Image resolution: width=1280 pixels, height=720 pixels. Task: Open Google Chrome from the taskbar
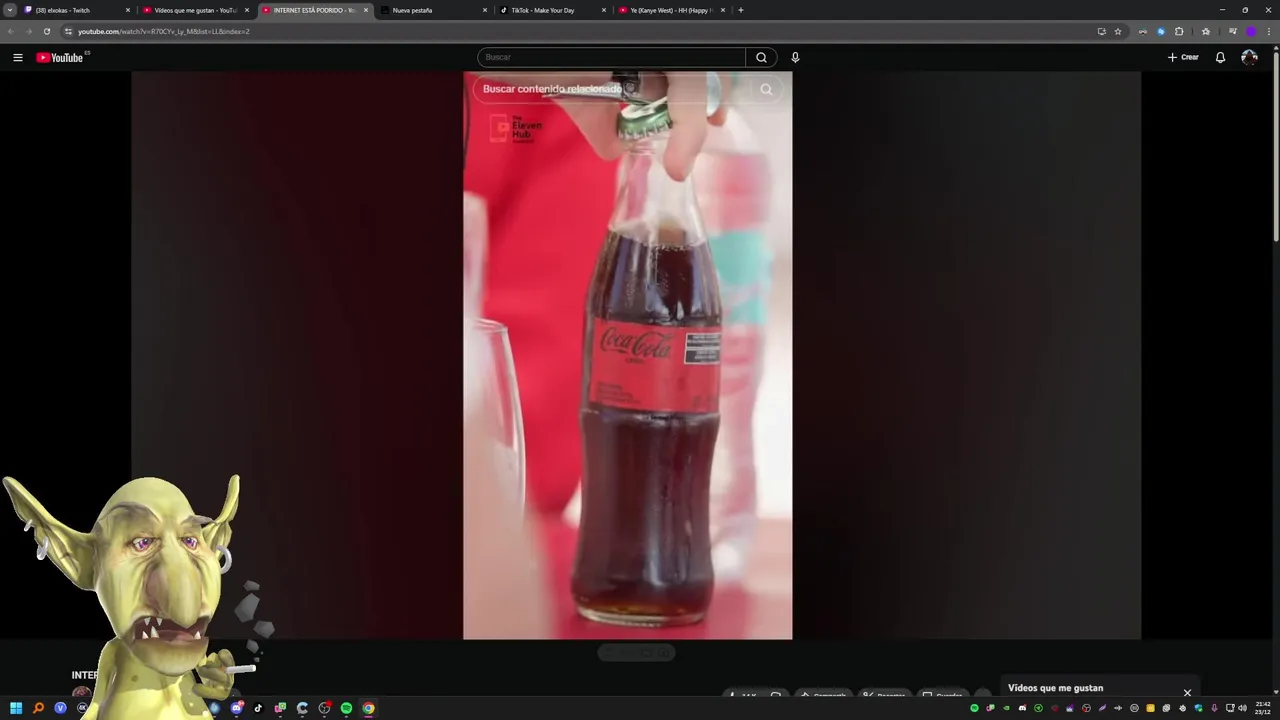[368, 708]
